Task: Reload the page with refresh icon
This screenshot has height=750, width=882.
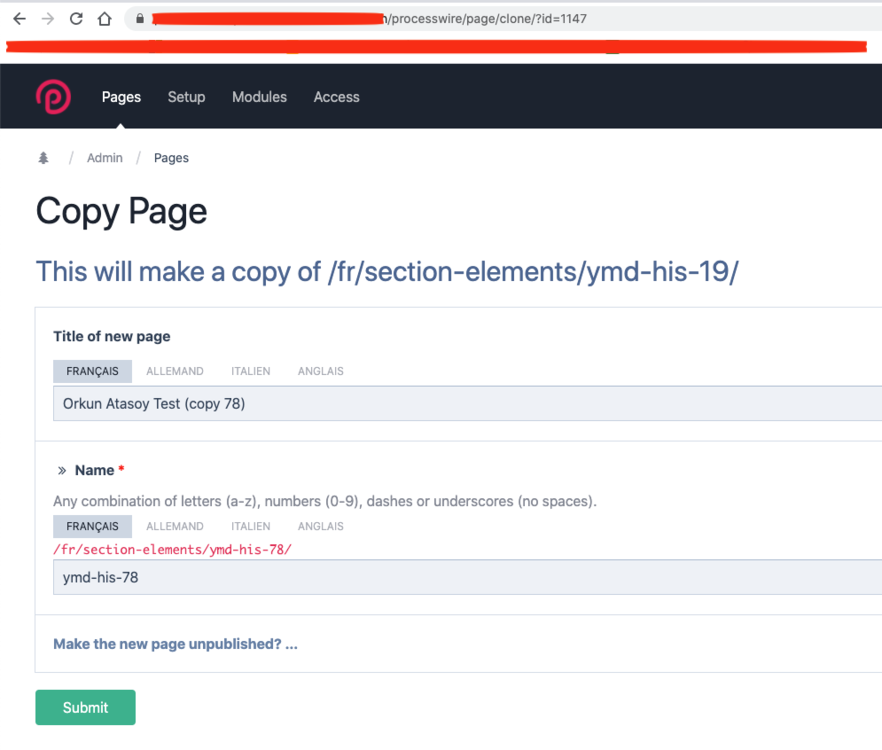Action: [x=76, y=18]
